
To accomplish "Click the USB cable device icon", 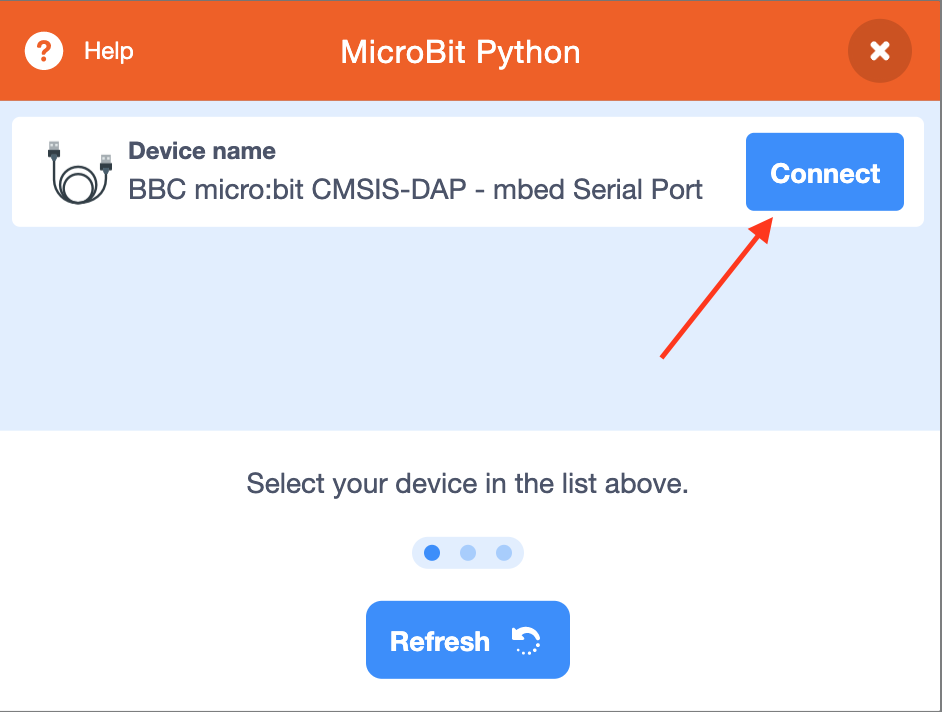I will [80, 172].
